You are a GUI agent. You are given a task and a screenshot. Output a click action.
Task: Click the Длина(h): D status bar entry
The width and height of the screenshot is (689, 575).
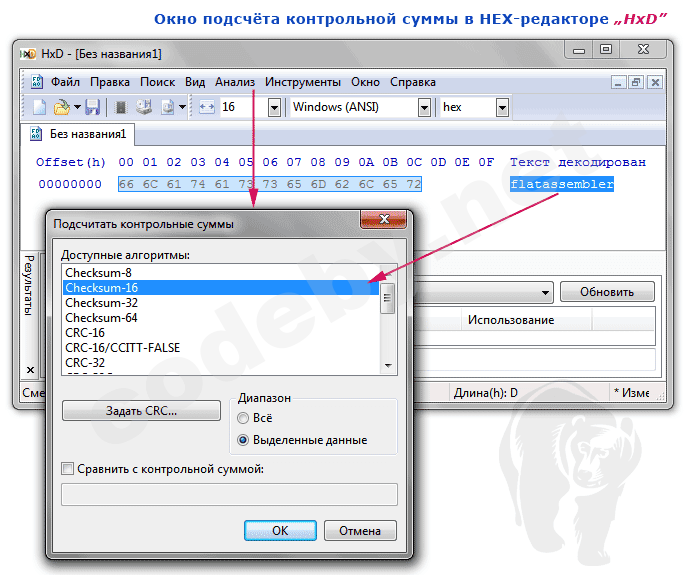coord(486,393)
